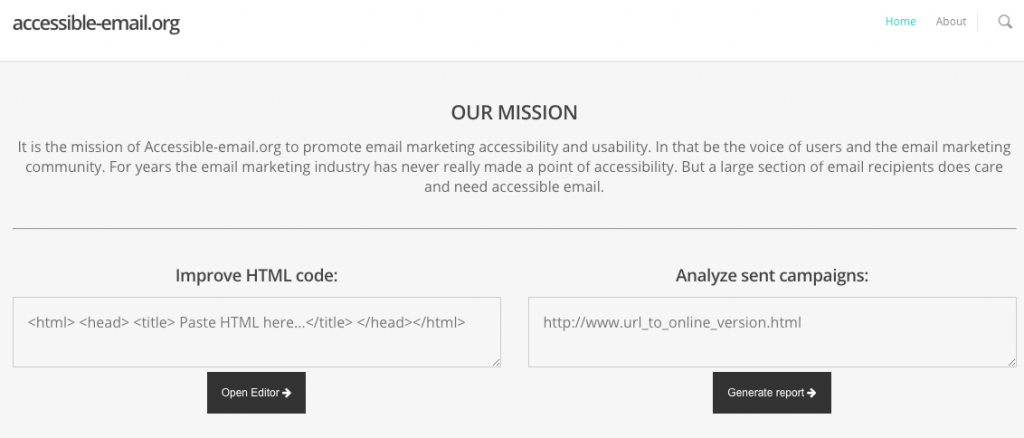Viewport: 1024px width, 438px height.
Task: Open the search magnifier icon
Action: [x=1005, y=22]
